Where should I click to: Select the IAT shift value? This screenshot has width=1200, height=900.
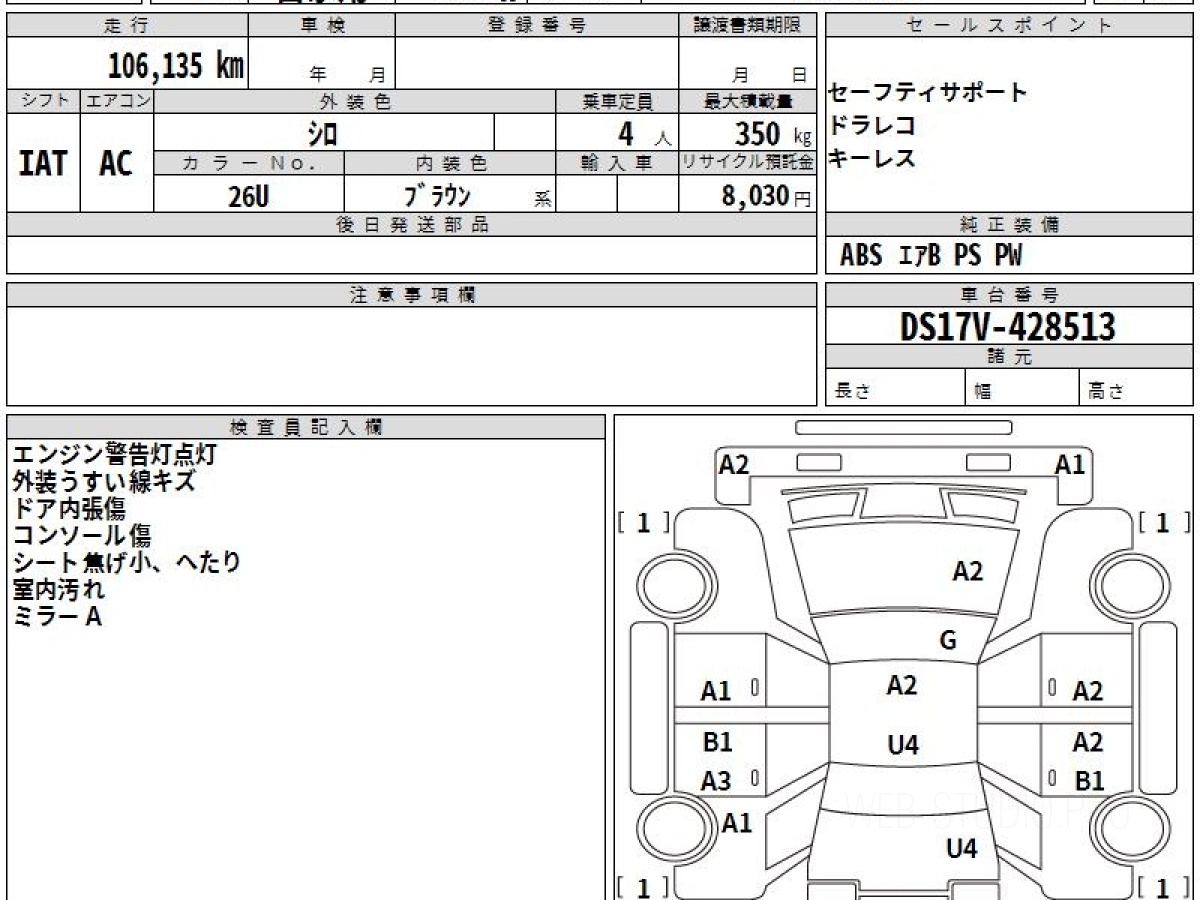[x=43, y=163]
